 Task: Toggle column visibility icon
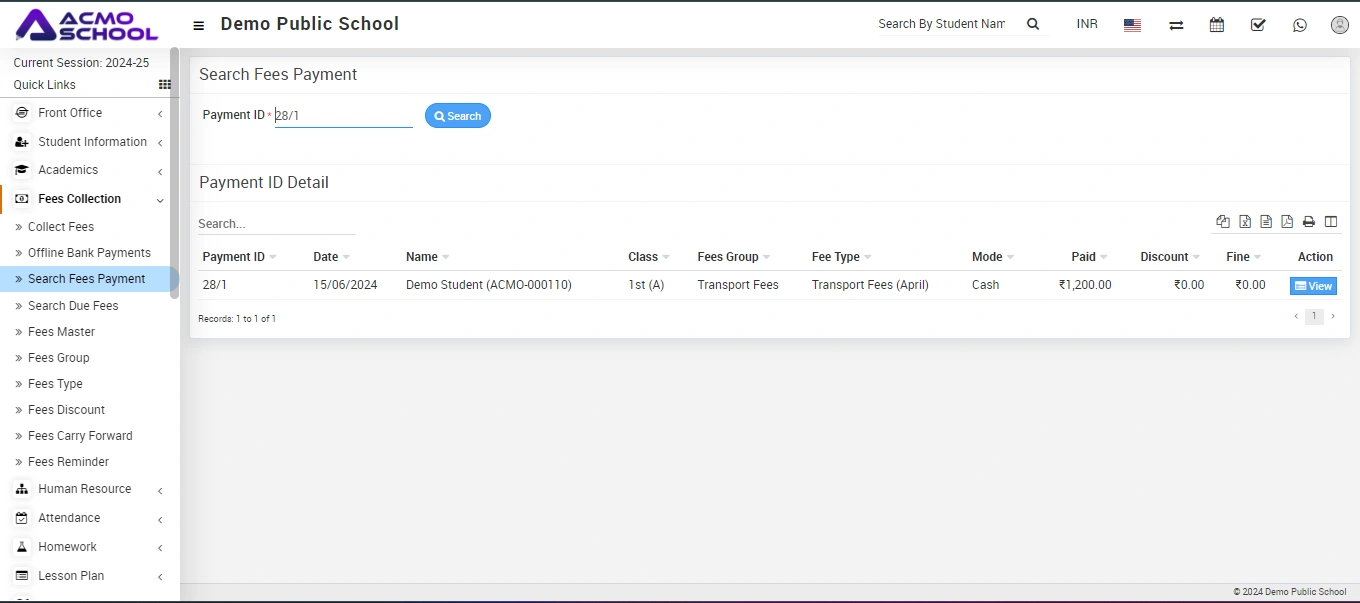click(x=1330, y=222)
